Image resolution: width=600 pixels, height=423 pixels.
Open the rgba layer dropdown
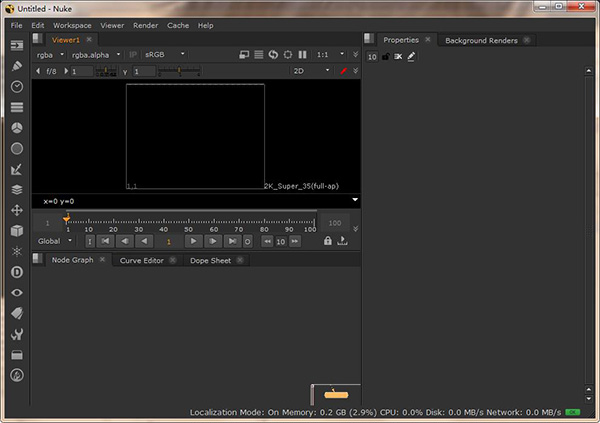50,55
